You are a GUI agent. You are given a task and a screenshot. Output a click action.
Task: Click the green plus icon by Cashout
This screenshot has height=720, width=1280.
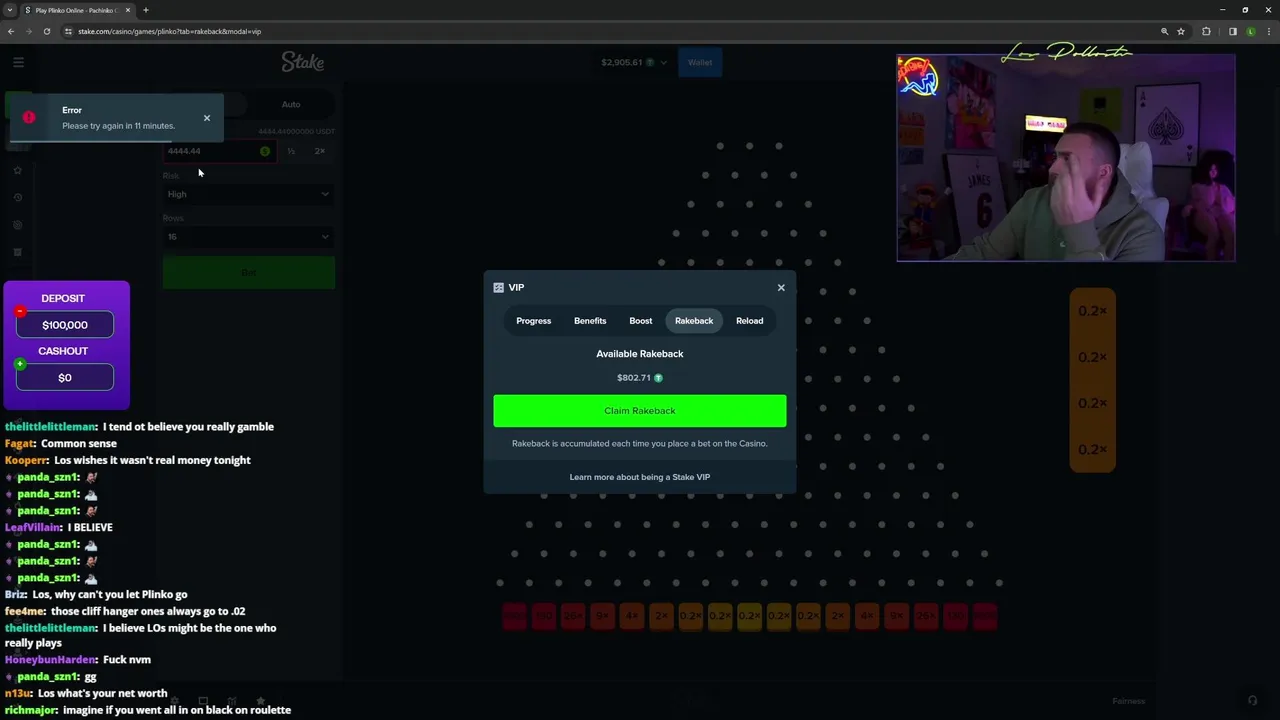tap(20, 364)
